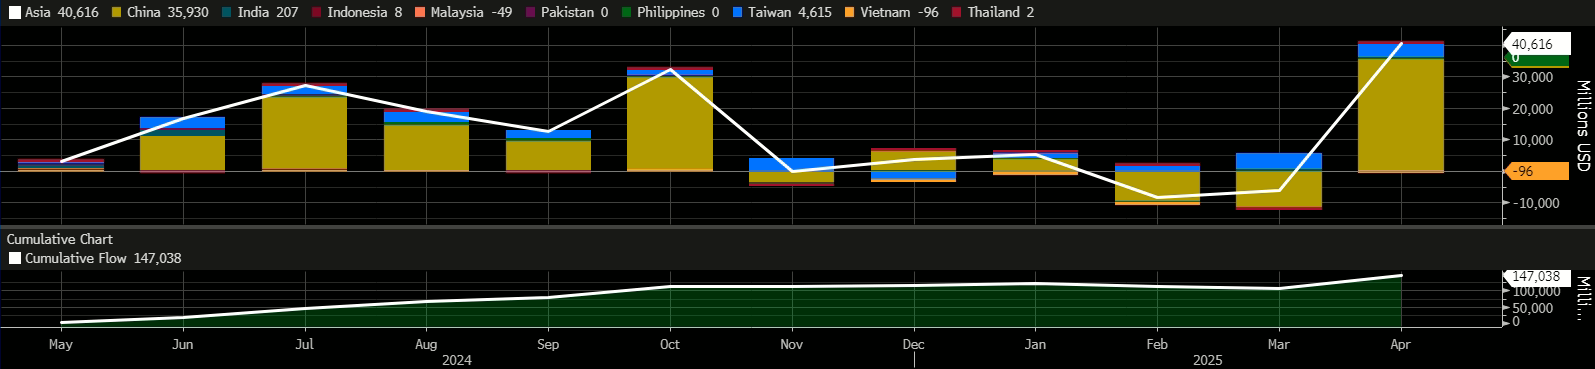The height and width of the screenshot is (369, 1595).
Task: Click the Millions USD axis title
Action: [1583, 126]
